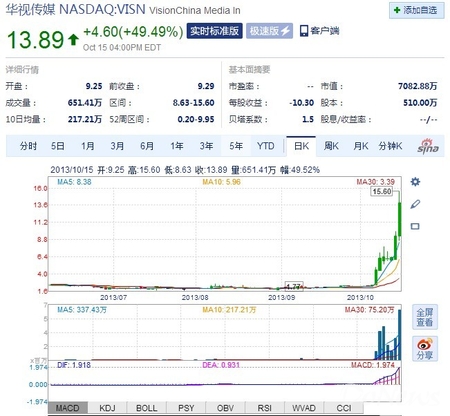Click the beta coefficient value 1.5
Screen dimensions: 450x416
coord(308,119)
